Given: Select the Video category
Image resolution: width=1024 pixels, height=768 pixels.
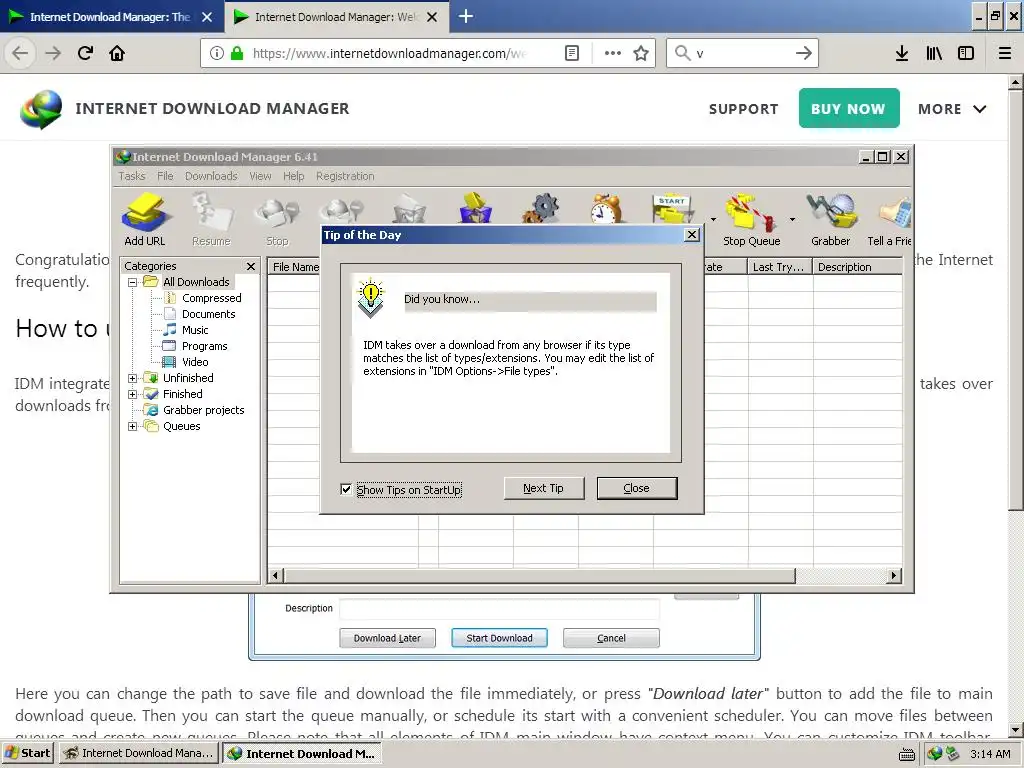Looking at the screenshot, I should pyautogui.click(x=195, y=362).
